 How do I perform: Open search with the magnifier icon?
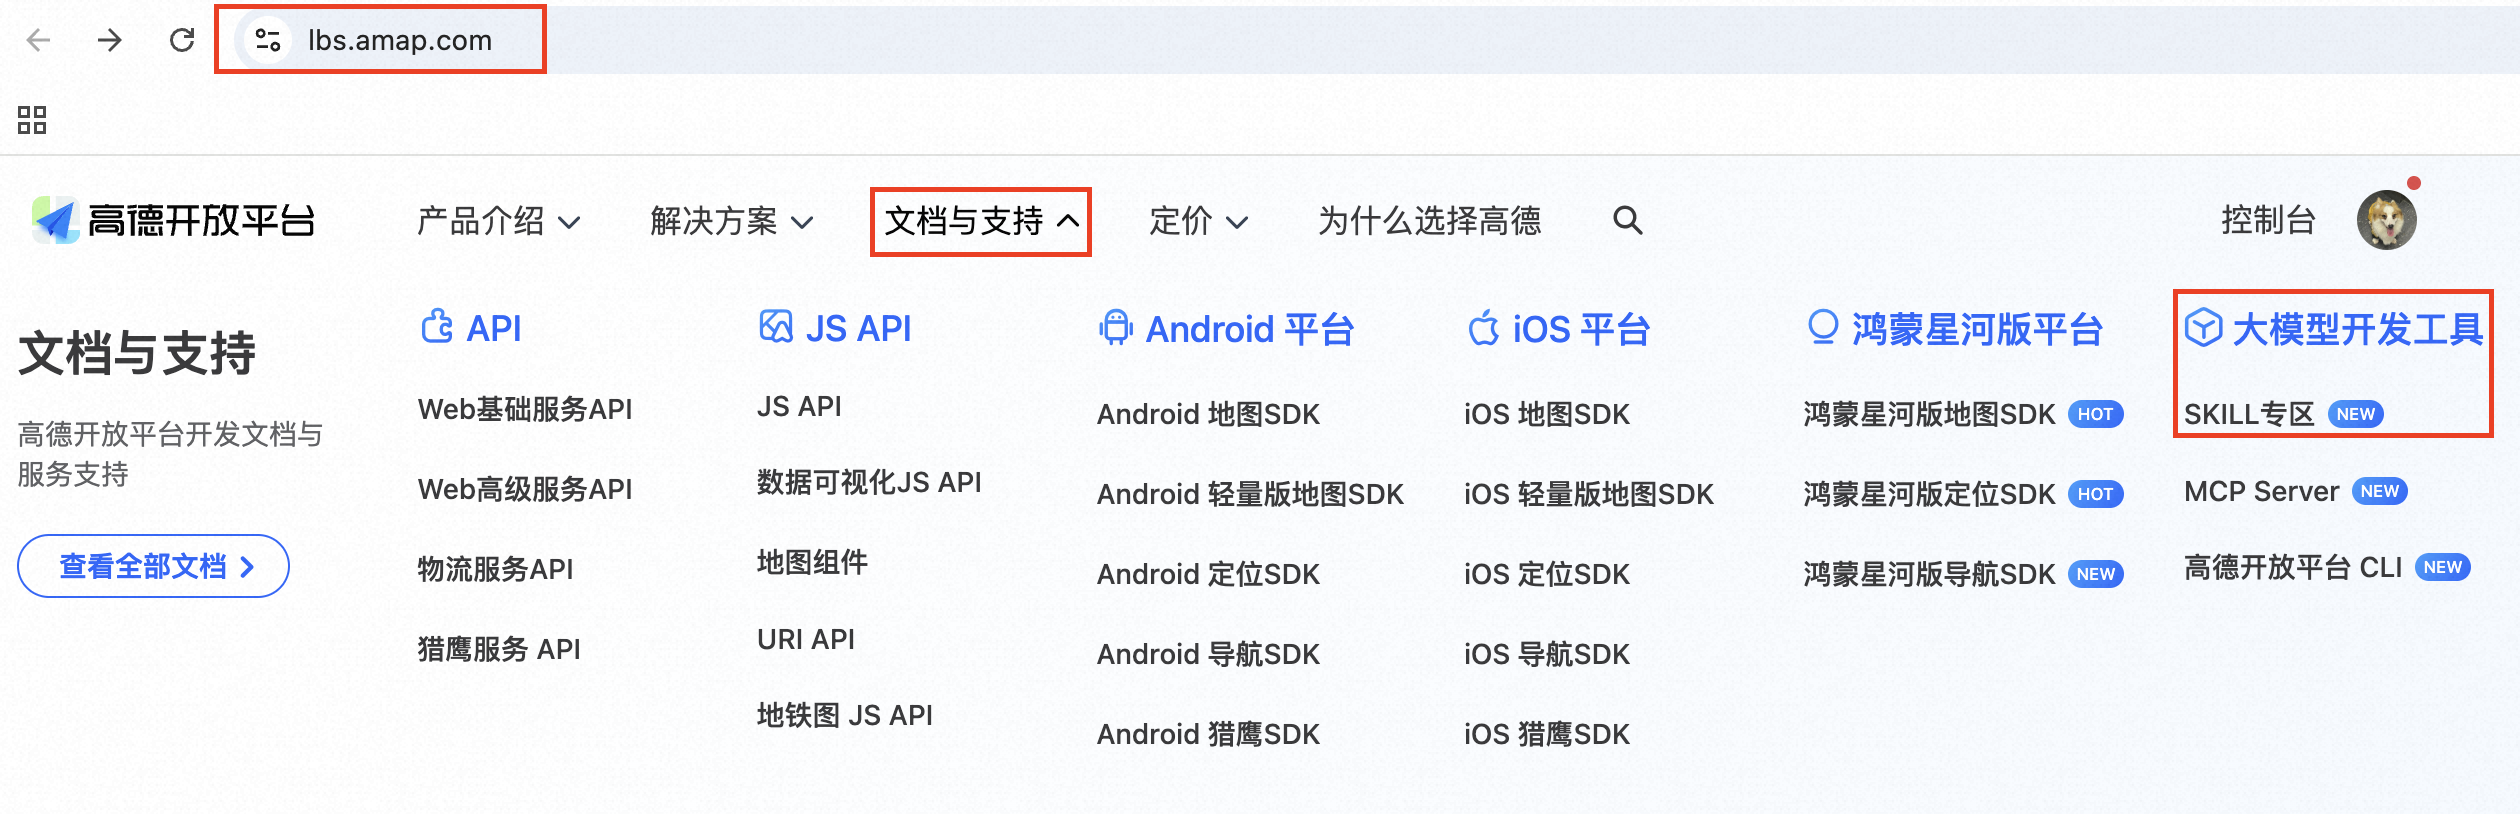coord(1627,220)
